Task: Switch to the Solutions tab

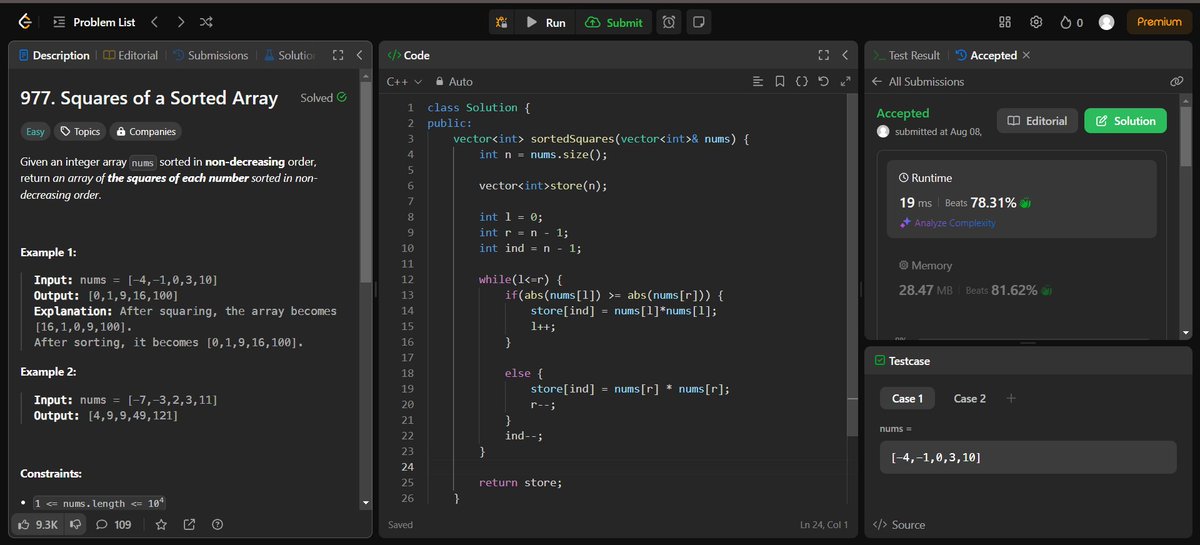Action: [x=289, y=56]
